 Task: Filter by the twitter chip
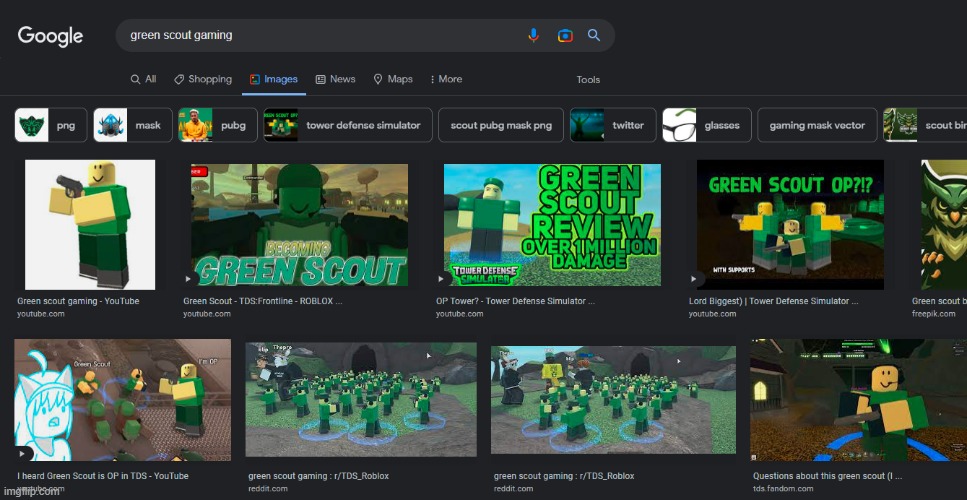(613, 125)
